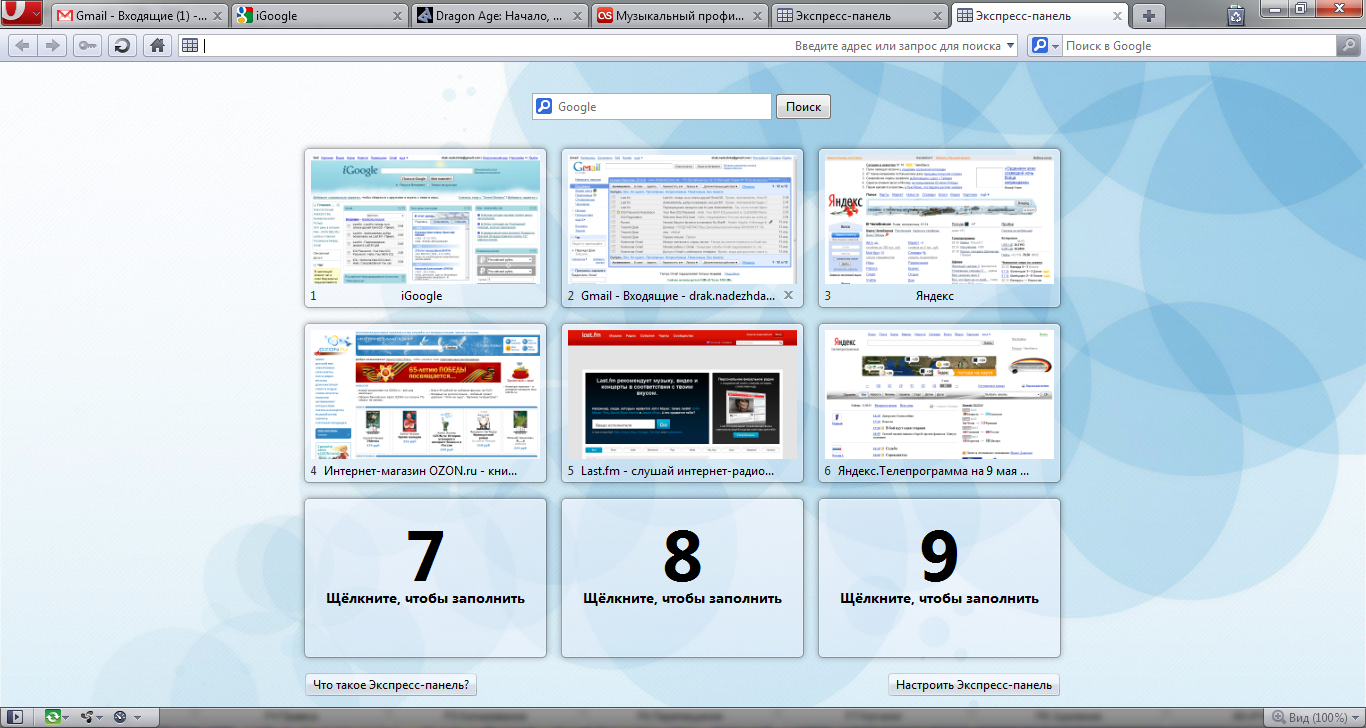Screen dimensions: 1366x728
Task: Switch to the Gmail - Входящие tab
Action: coord(140,16)
